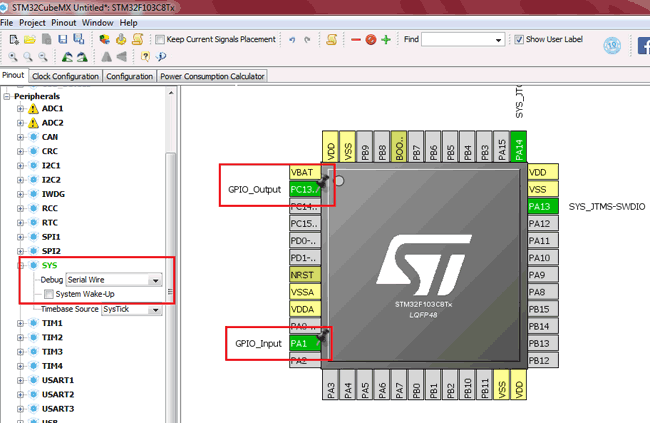Click the Load Project folder icon

(x=30, y=39)
